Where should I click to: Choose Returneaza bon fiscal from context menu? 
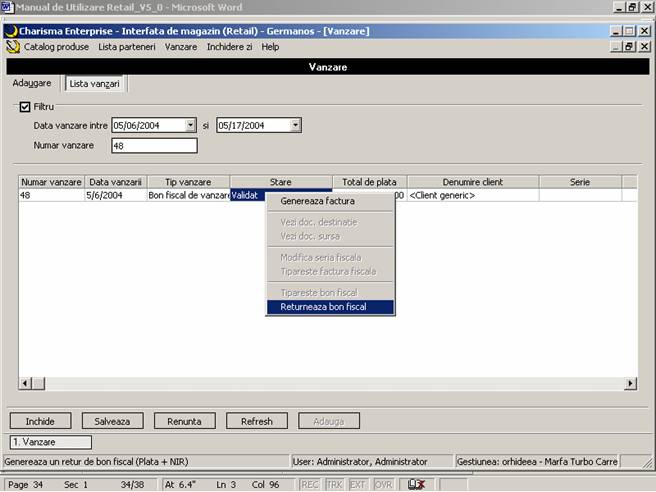[x=330, y=307]
